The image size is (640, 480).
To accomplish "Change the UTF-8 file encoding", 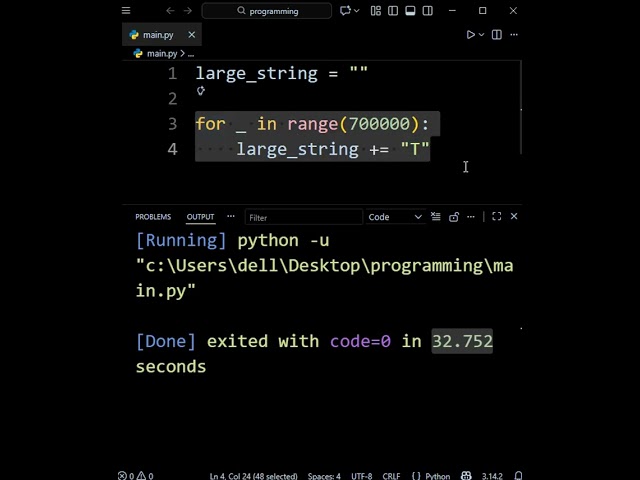I will click(362, 476).
